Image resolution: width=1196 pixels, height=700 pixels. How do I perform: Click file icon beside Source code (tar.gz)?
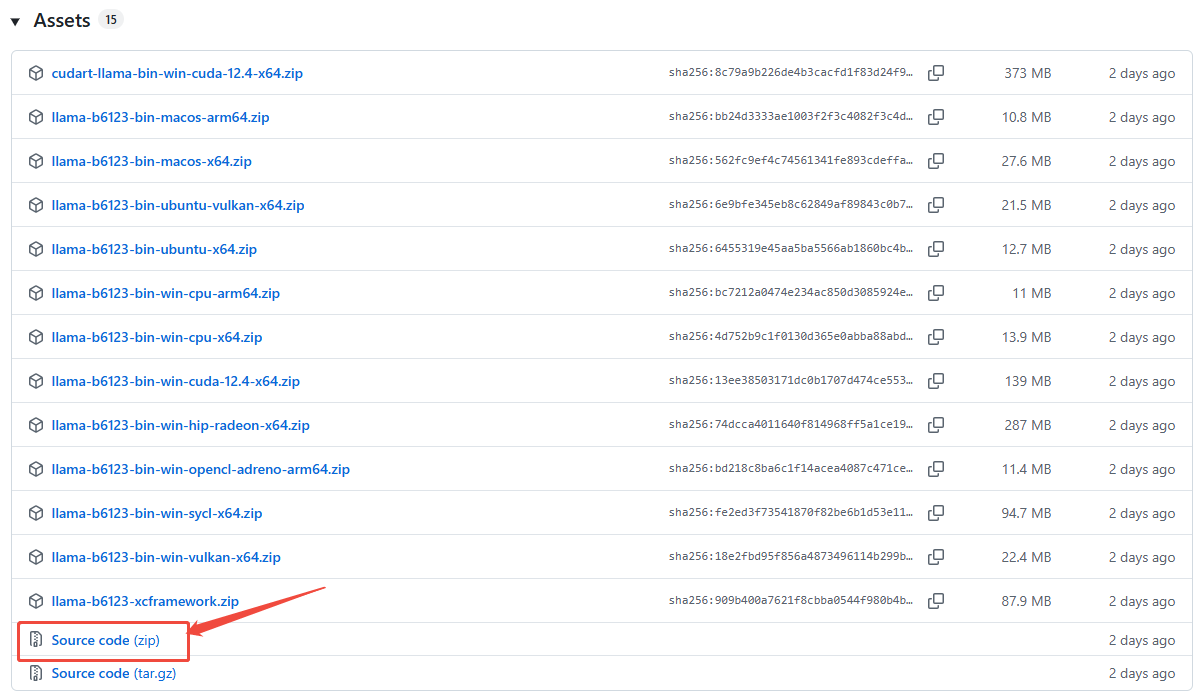(x=36, y=673)
